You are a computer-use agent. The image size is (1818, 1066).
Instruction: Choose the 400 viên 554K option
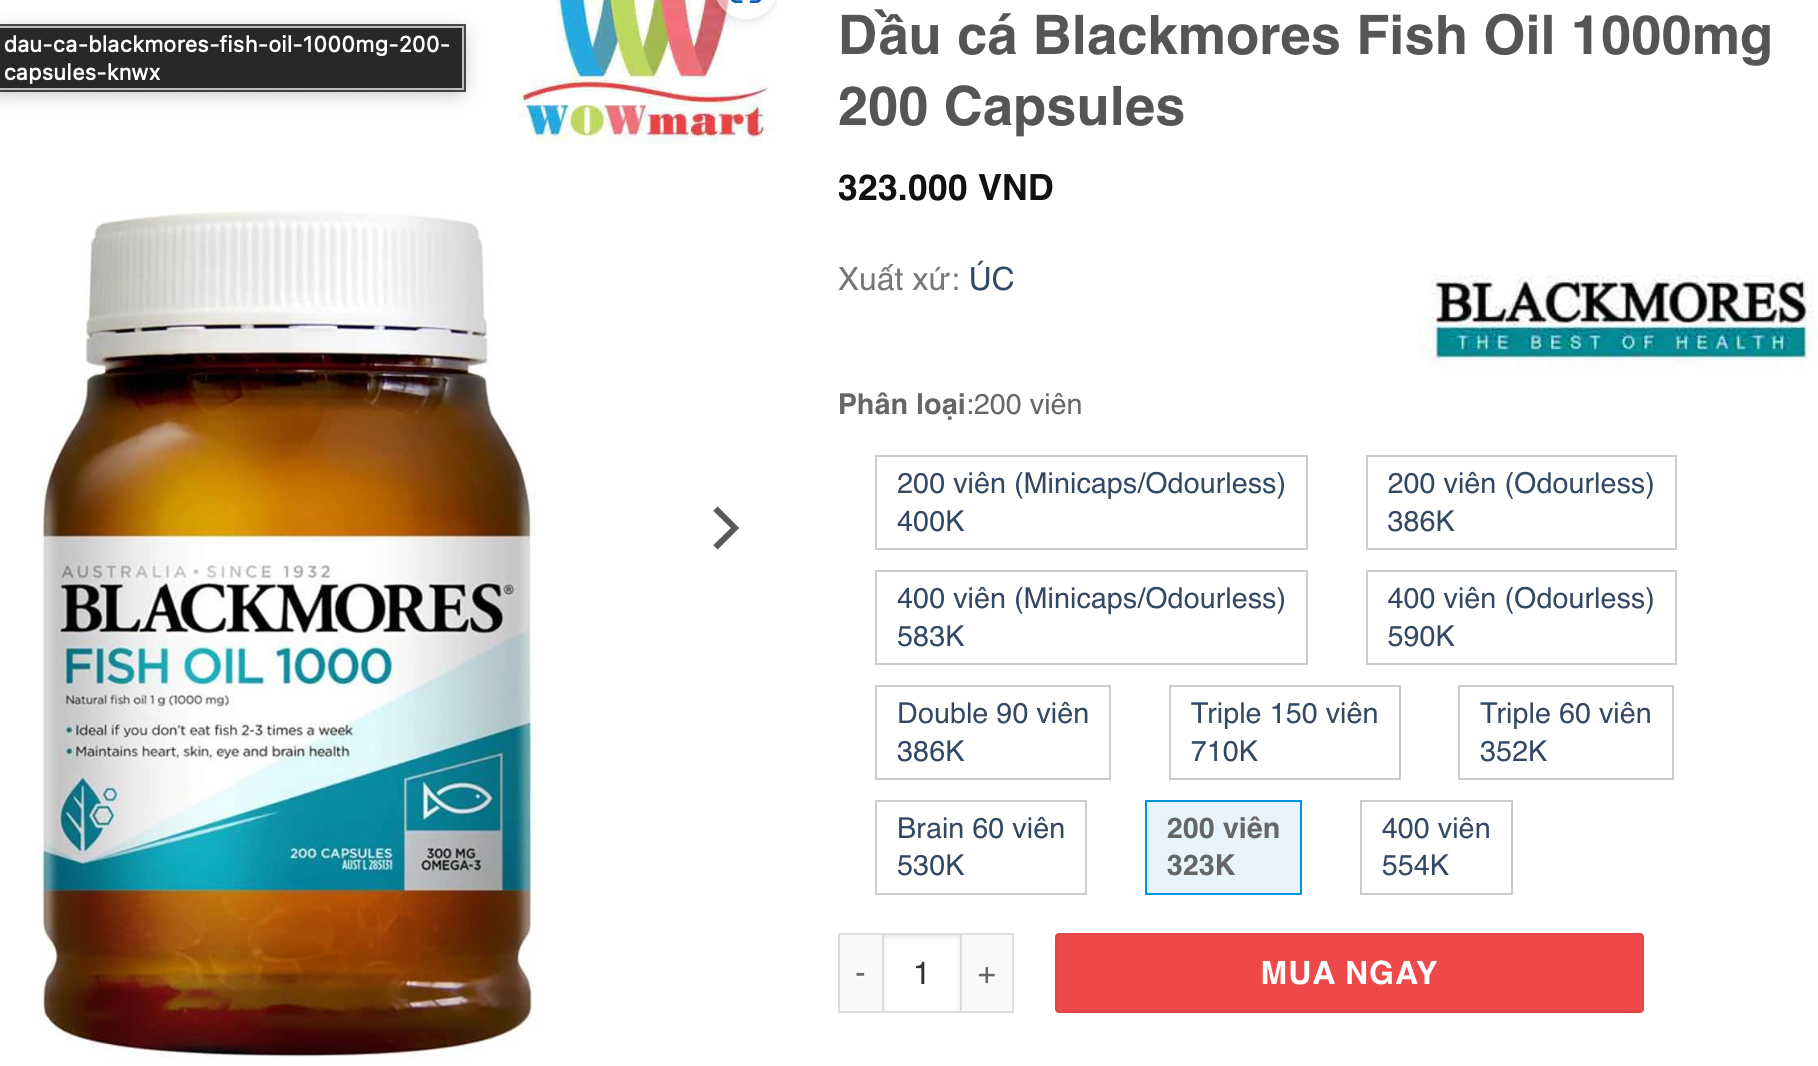pos(1436,847)
